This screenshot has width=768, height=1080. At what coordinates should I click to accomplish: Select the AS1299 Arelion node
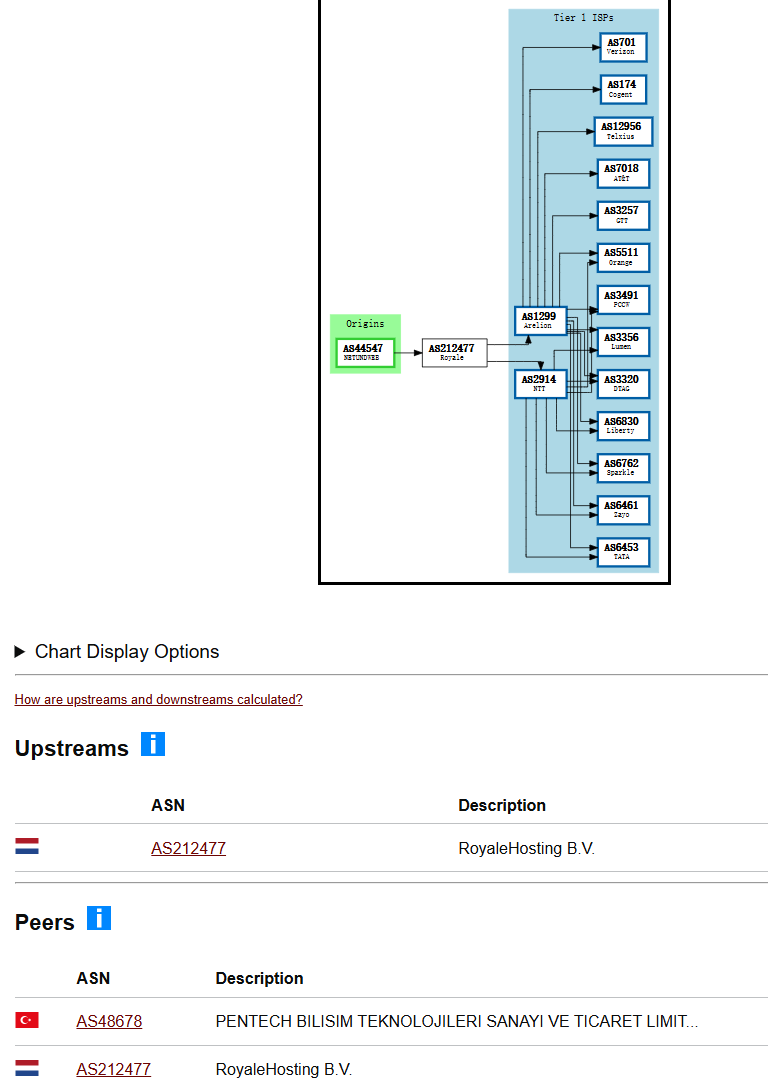pyautogui.click(x=541, y=321)
